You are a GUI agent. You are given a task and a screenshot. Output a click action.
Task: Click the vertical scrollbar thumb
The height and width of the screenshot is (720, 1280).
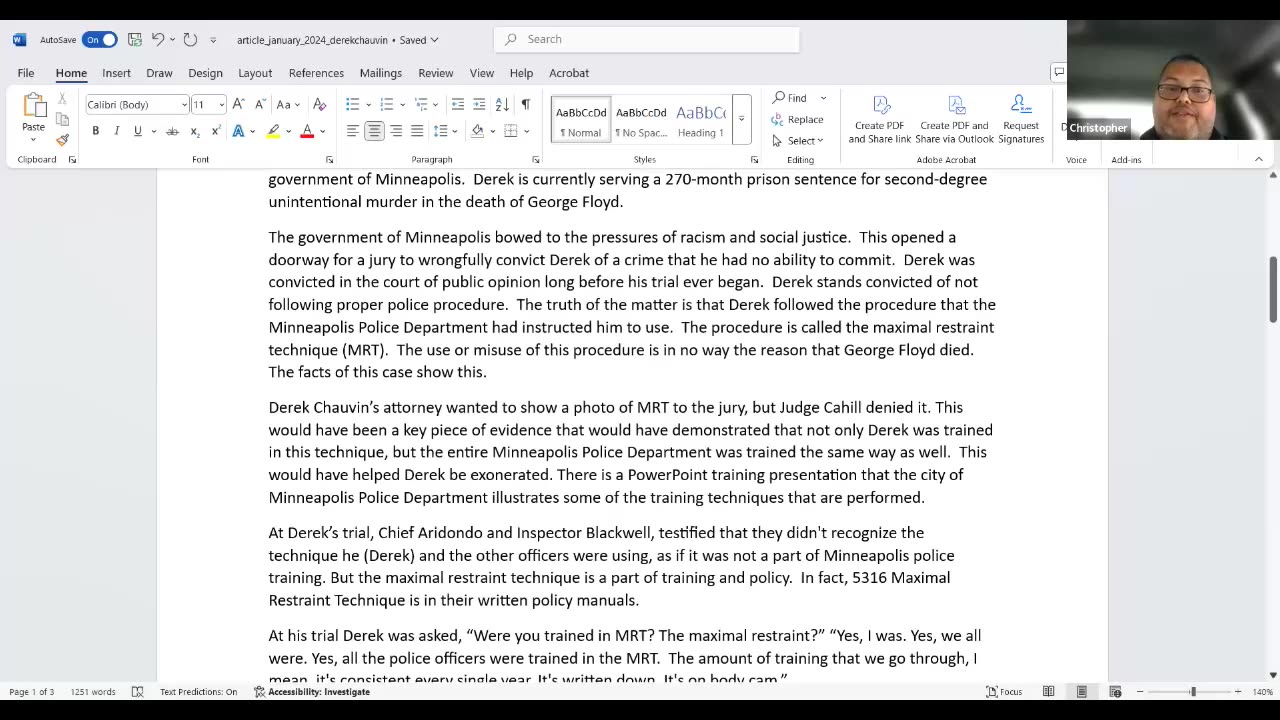click(x=1273, y=289)
